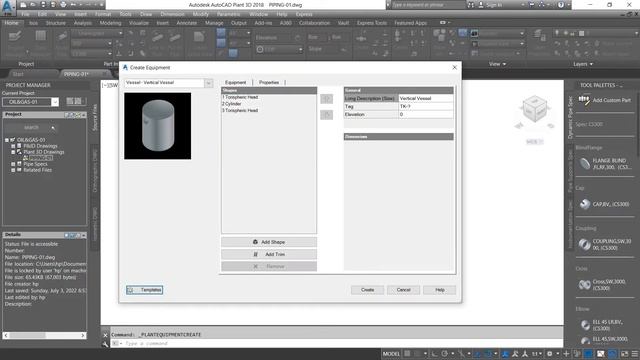Open the Source Files side tab
The image size is (640, 360).
tap(95, 118)
